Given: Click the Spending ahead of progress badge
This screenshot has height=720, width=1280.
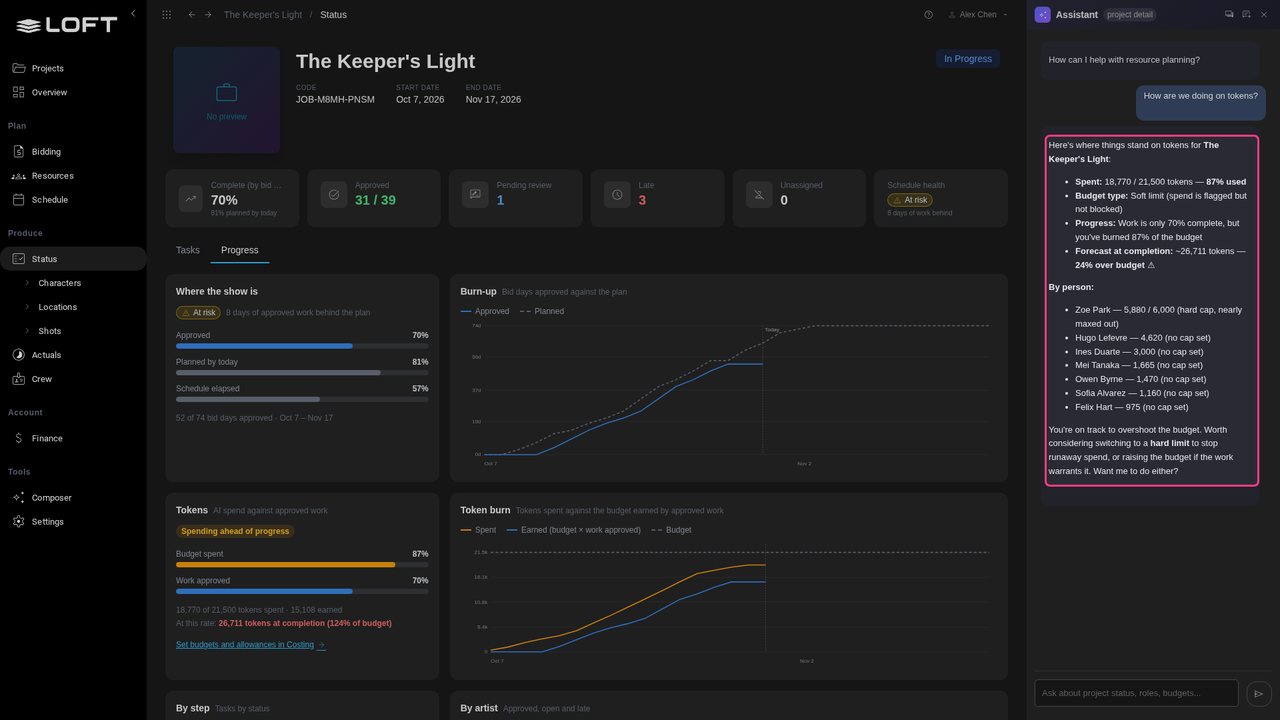Looking at the screenshot, I should (235, 531).
